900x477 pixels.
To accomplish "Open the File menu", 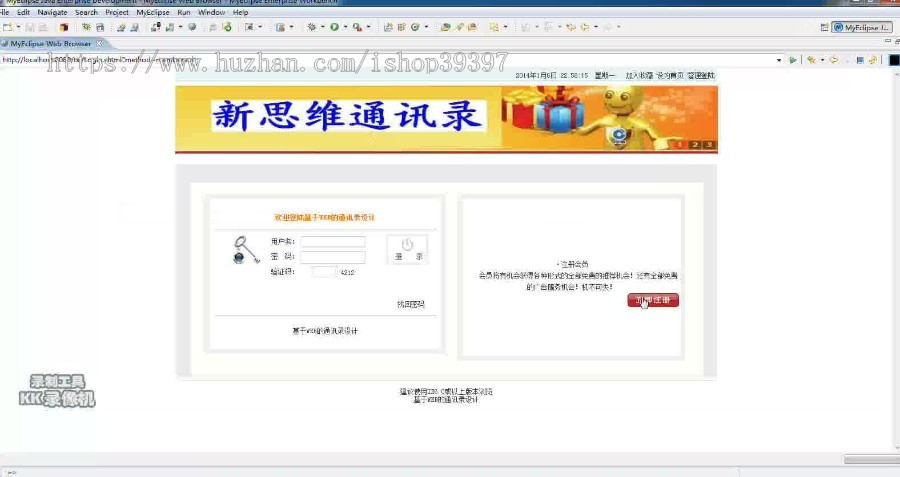I will click(5, 12).
